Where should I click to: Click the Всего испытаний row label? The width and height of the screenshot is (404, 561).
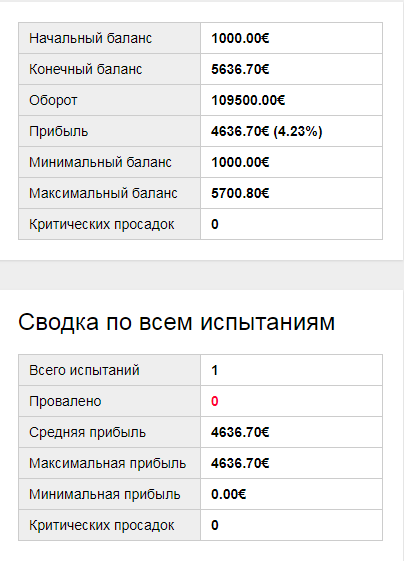coord(84,370)
